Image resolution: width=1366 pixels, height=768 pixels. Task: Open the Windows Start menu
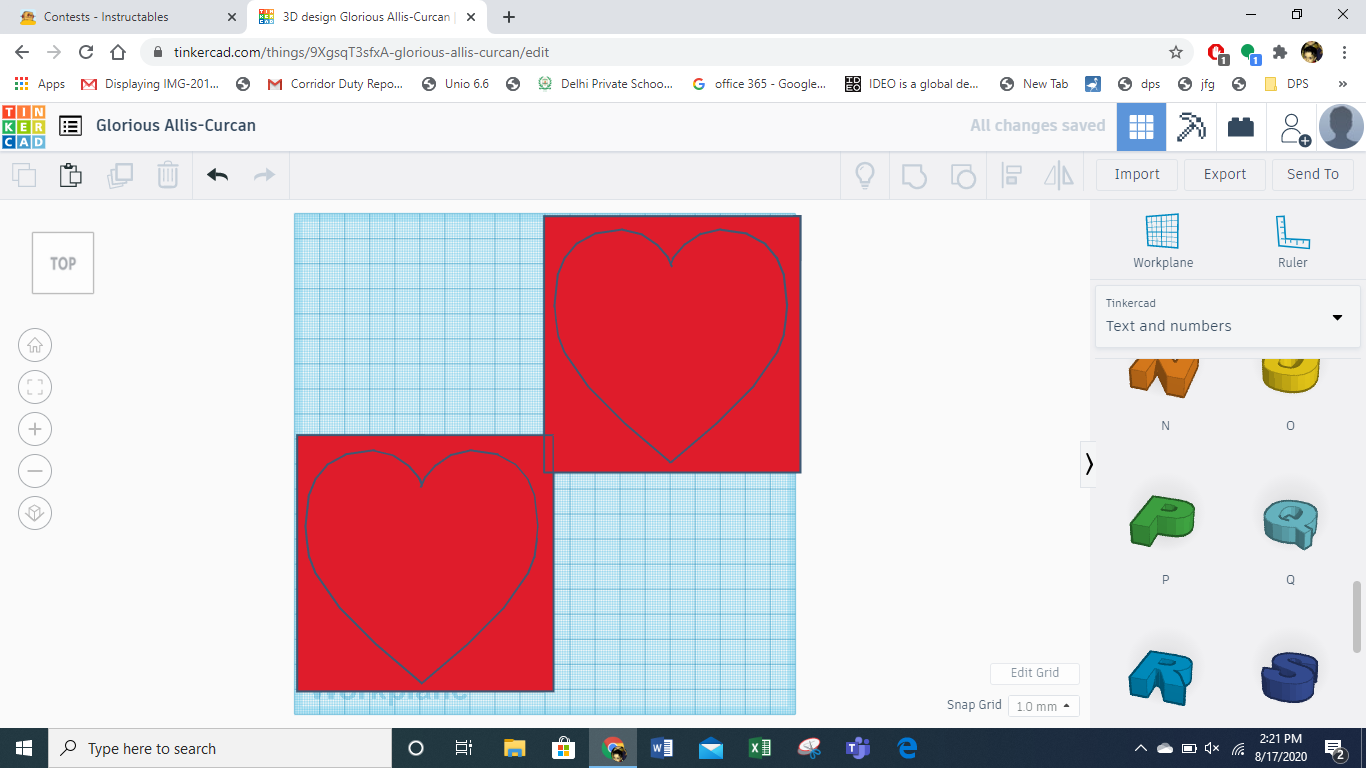click(24, 748)
